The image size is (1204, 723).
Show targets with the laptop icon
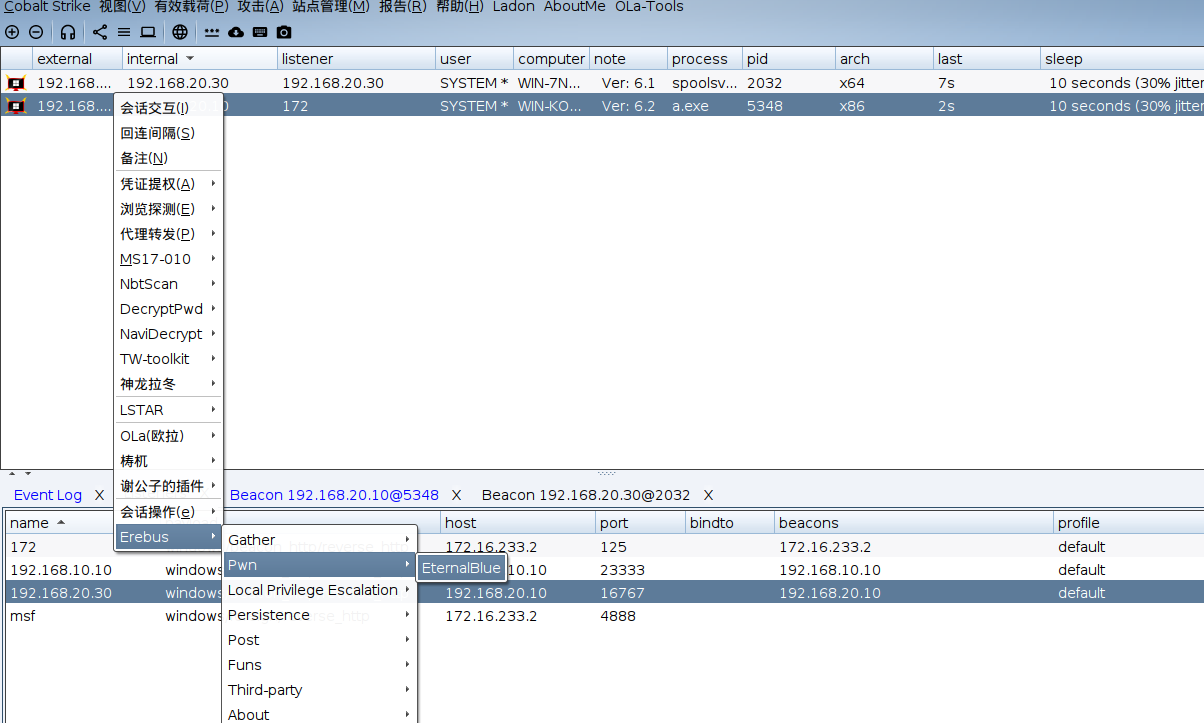click(x=148, y=32)
